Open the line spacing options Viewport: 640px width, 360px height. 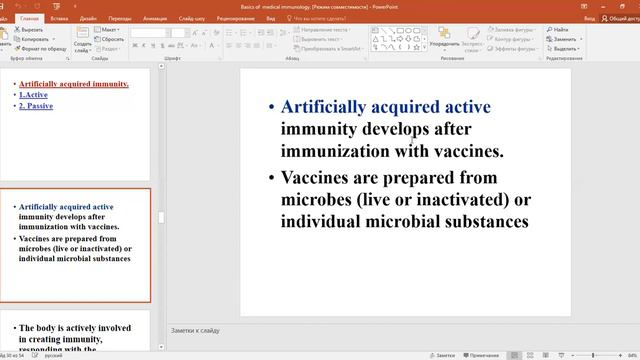(x=283, y=33)
